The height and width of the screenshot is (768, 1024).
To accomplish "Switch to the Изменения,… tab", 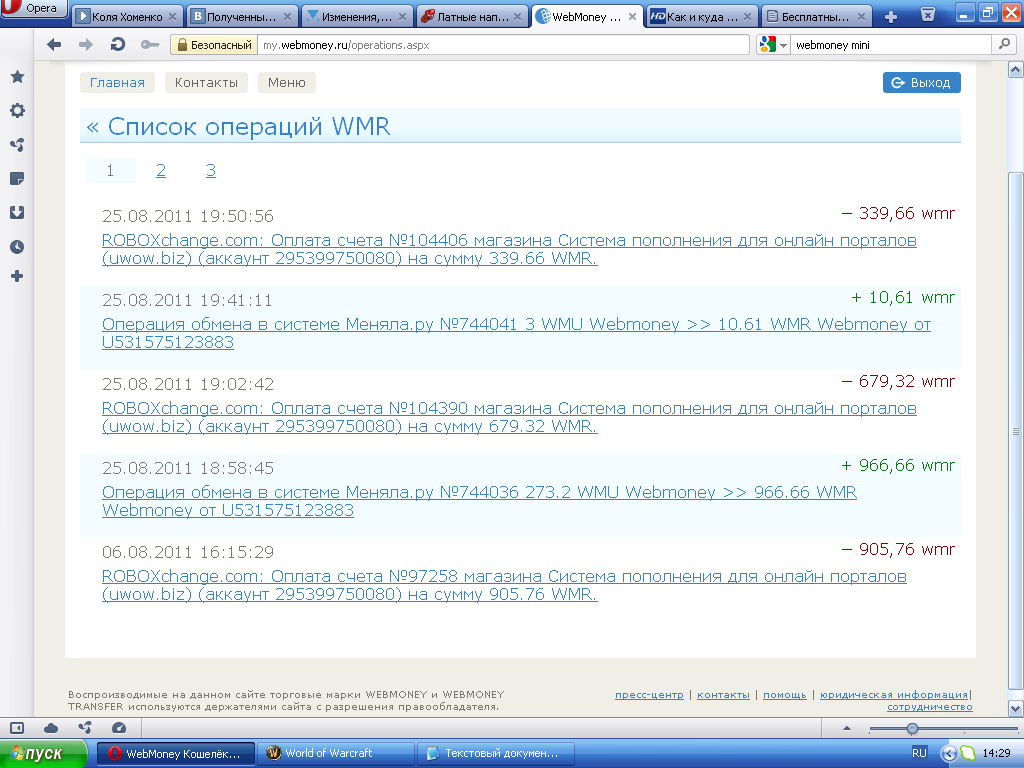I will point(357,17).
